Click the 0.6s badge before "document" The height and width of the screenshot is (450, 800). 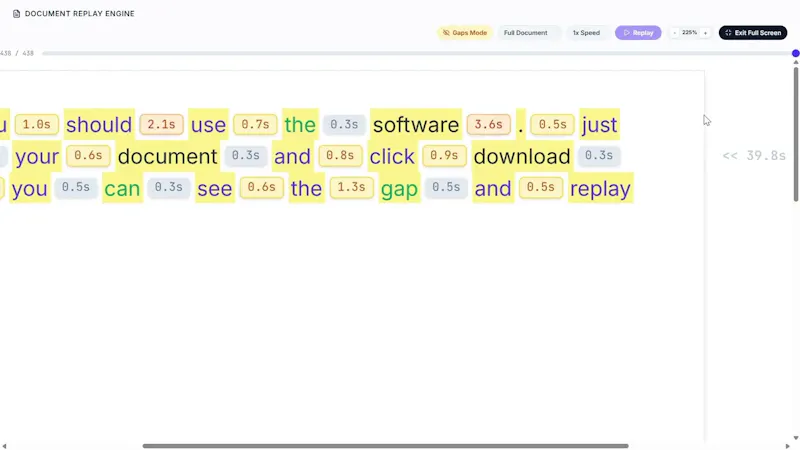click(x=88, y=156)
